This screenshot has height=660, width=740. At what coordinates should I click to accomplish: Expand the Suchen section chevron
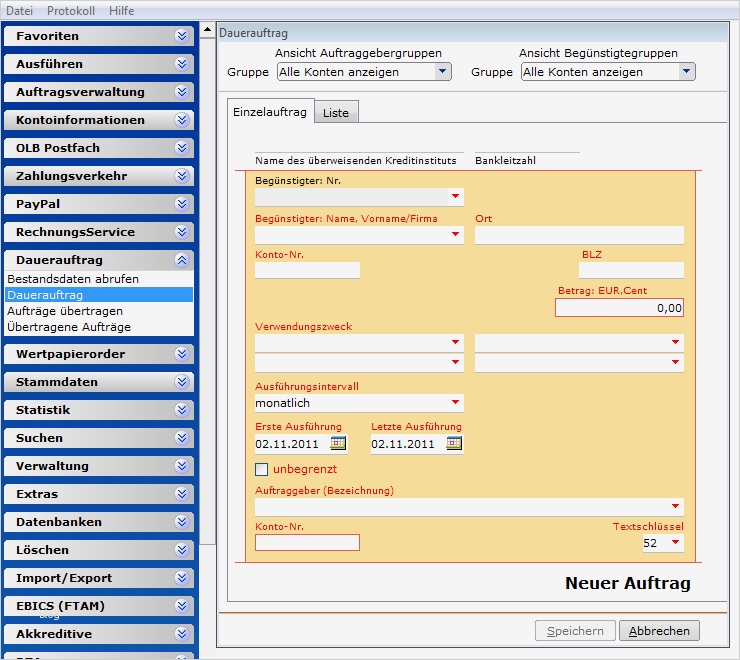tap(182, 438)
